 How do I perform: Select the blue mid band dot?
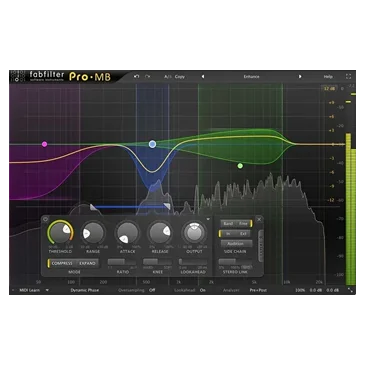[x=152, y=144]
